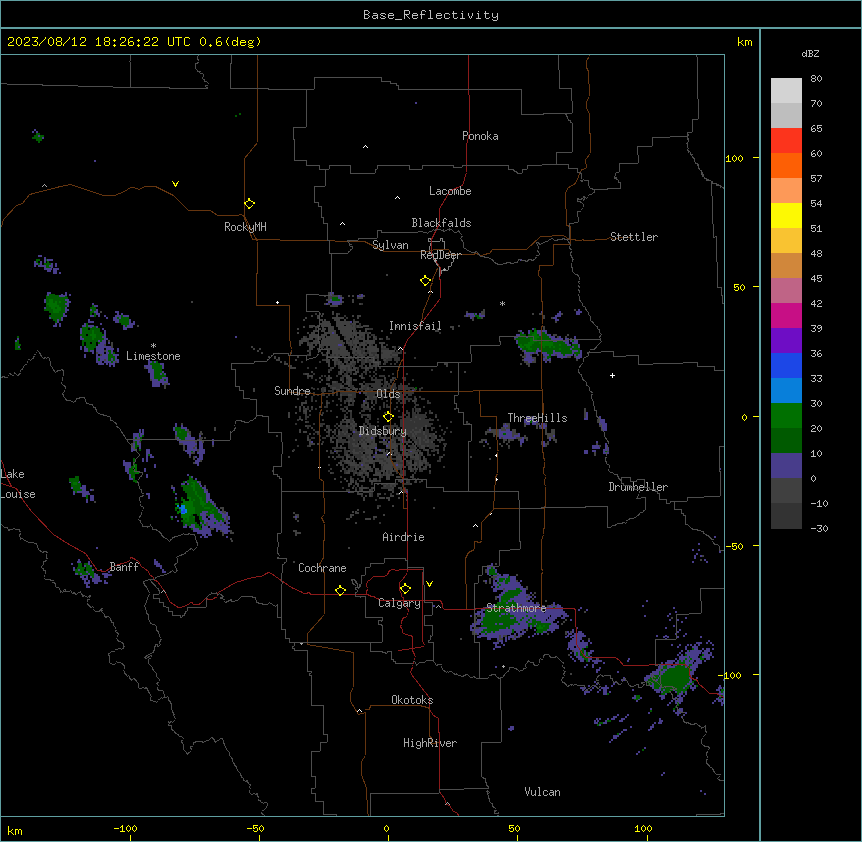The height and width of the screenshot is (842, 862).
Task: Click the white asterisk marker east of Innisfail
Action: click(502, 303)
